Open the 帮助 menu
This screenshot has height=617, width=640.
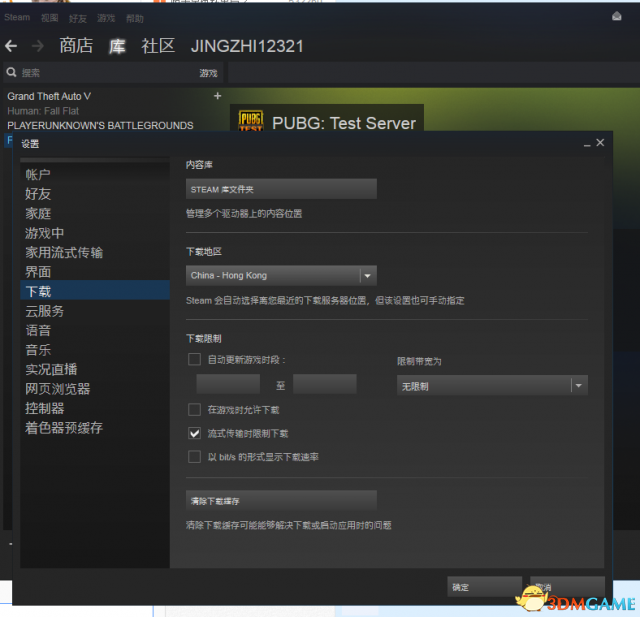click(135, 18)
